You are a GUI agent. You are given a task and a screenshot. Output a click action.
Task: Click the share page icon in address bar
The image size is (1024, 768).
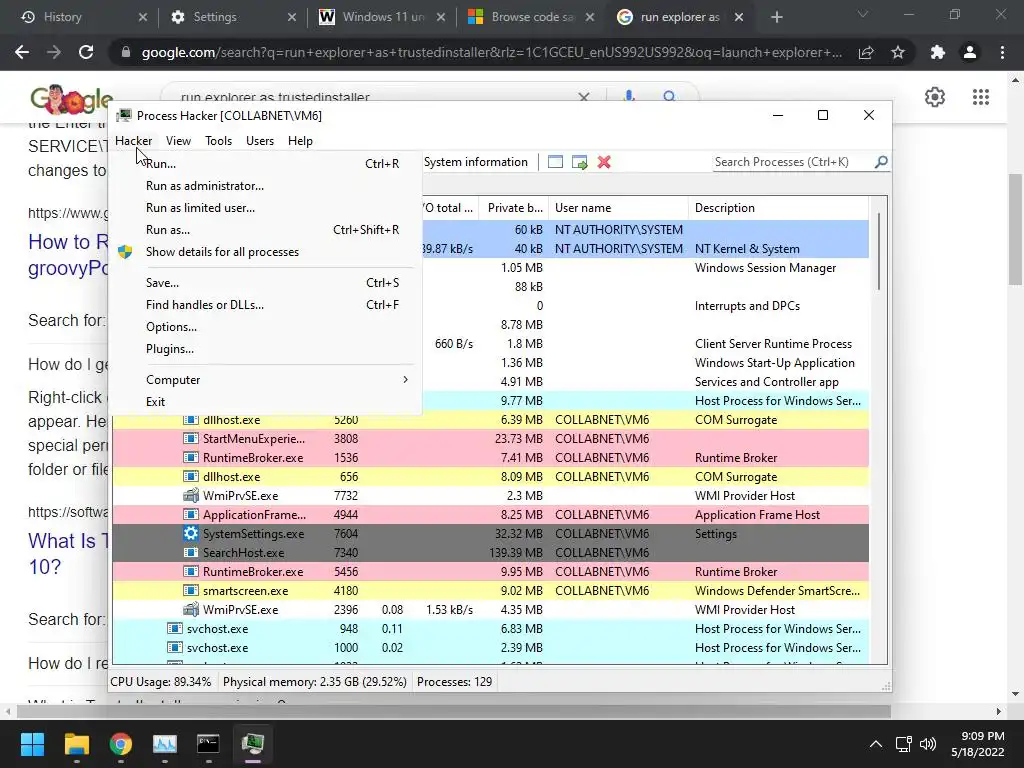[x=866, y=52]
